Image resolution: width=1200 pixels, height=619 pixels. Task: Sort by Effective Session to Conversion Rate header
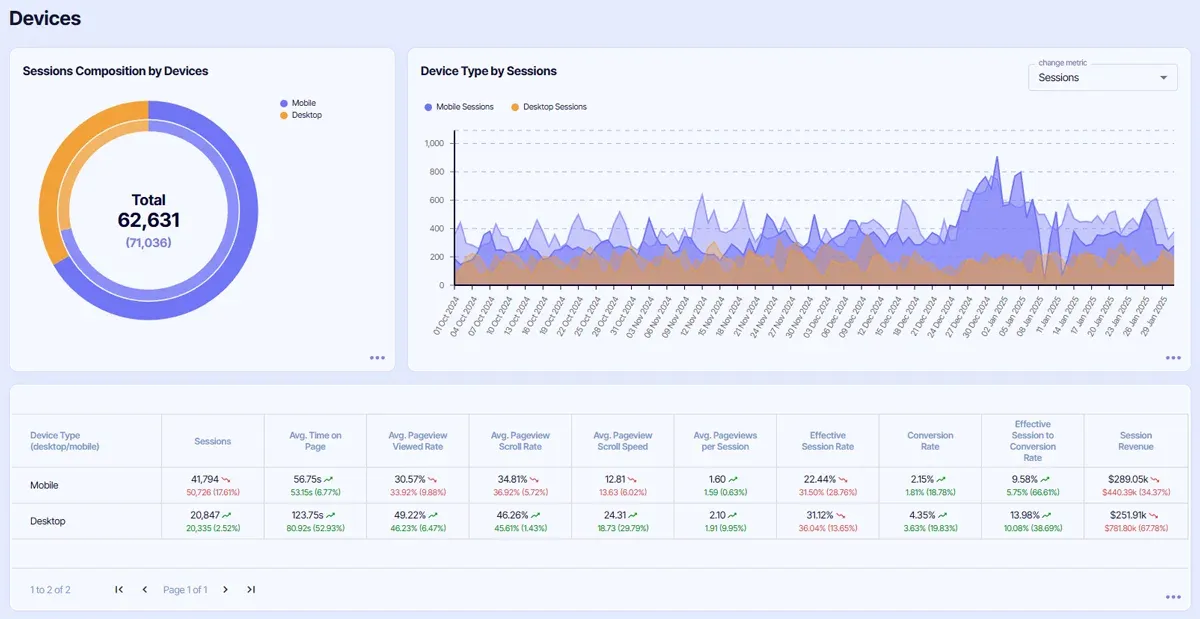1033,441
